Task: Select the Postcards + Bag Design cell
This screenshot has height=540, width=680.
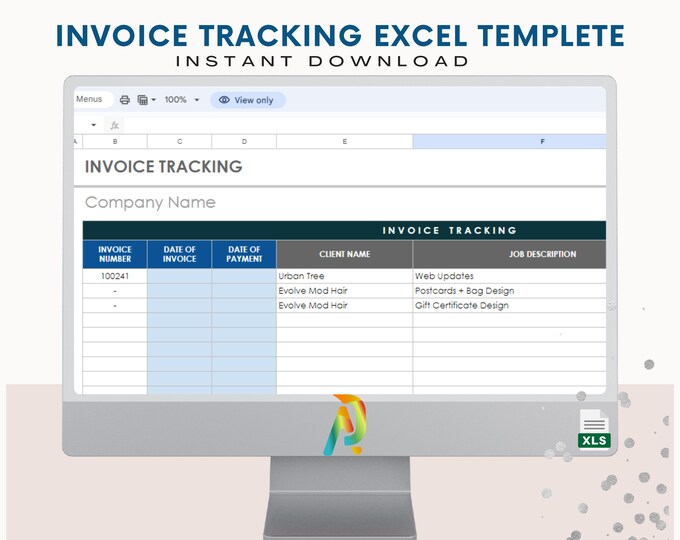Action: tap(510, 291)
